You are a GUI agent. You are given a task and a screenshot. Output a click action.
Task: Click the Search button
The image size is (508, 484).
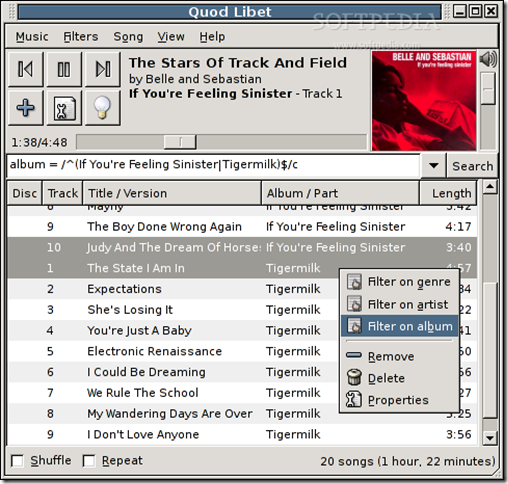(x=473, y=166)
